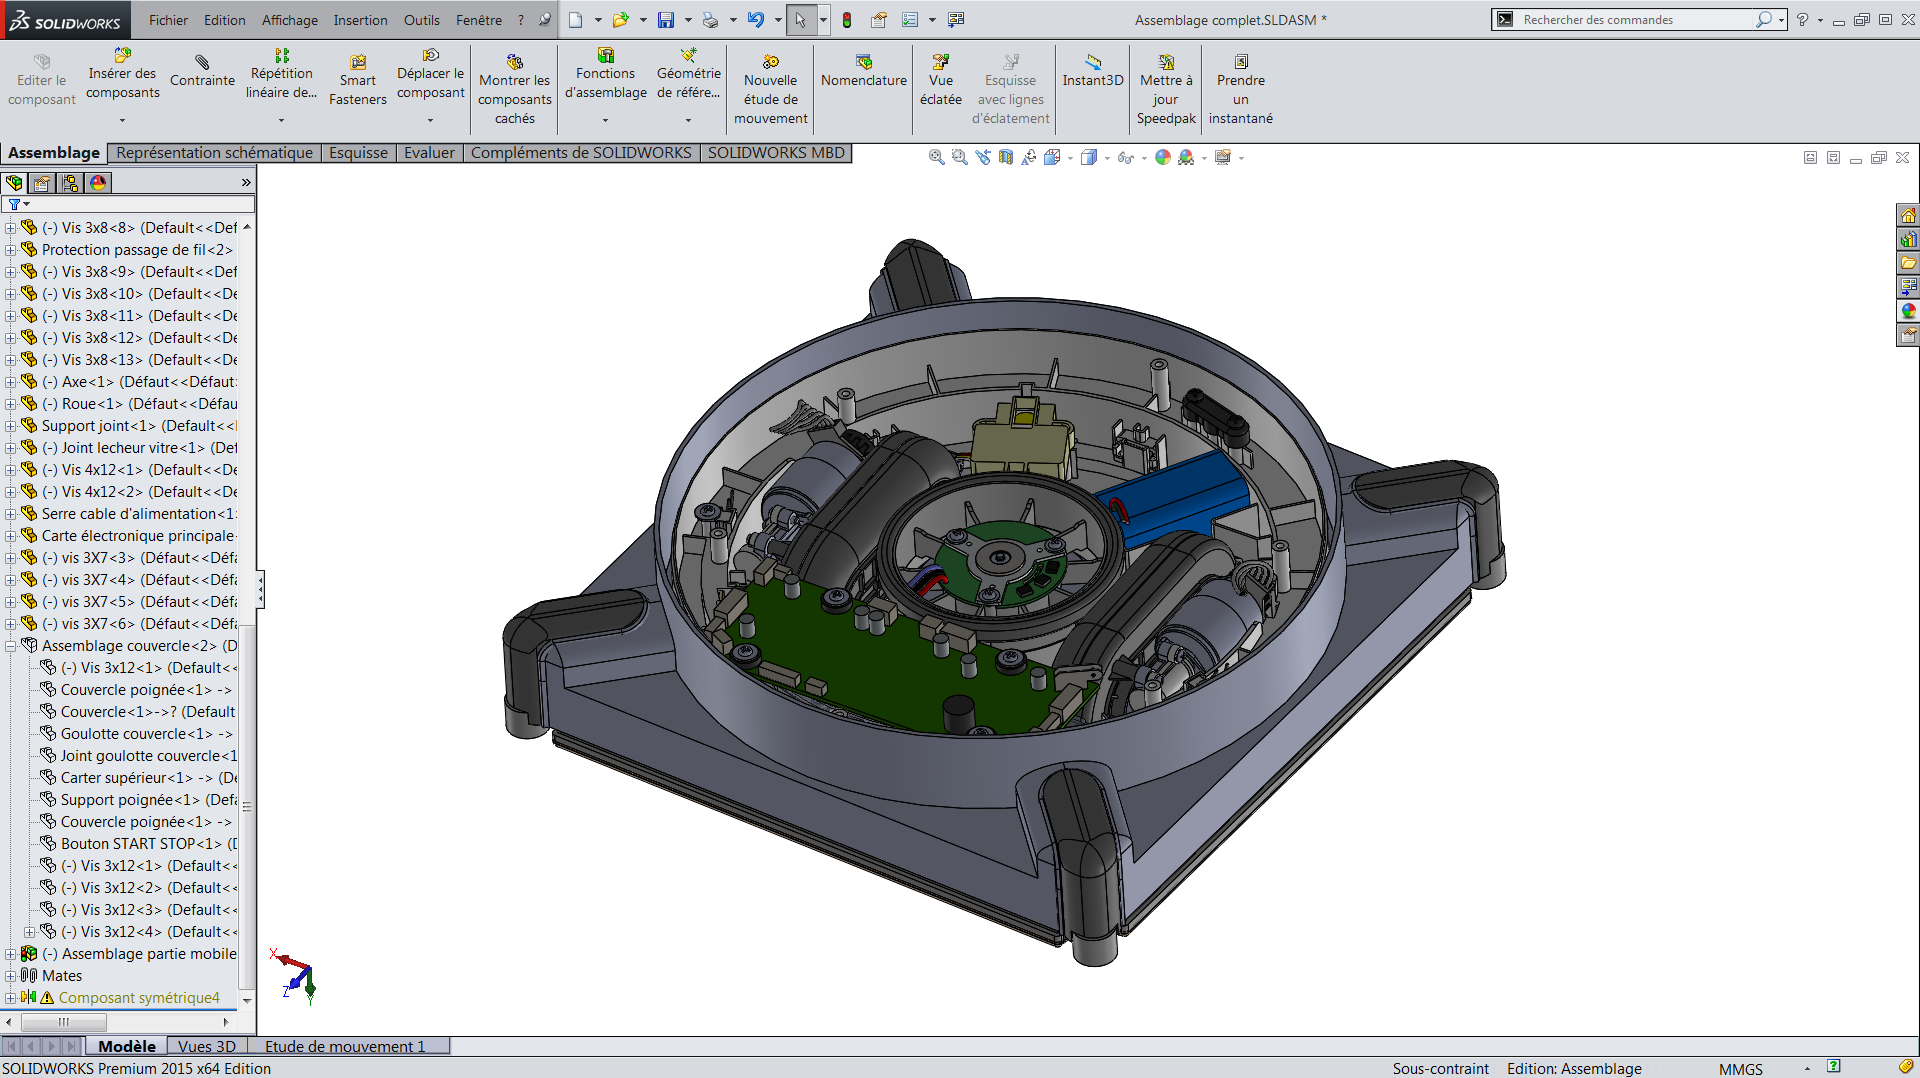Open the Fonctions d'assemblage dropdown arrow

pos(605,120)
